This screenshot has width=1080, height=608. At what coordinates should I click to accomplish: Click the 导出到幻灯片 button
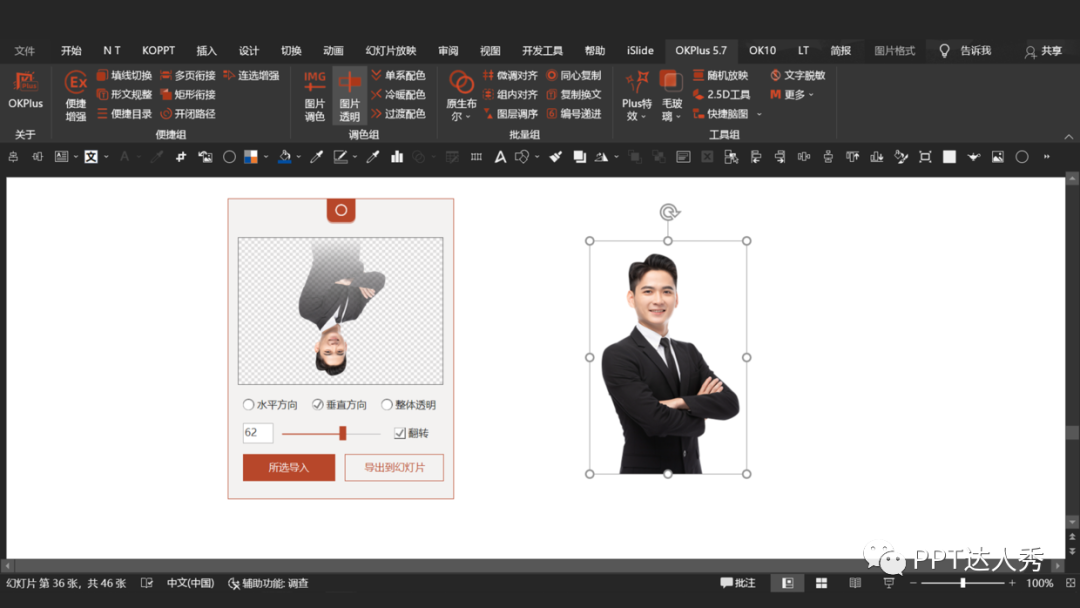pos(394,468)
